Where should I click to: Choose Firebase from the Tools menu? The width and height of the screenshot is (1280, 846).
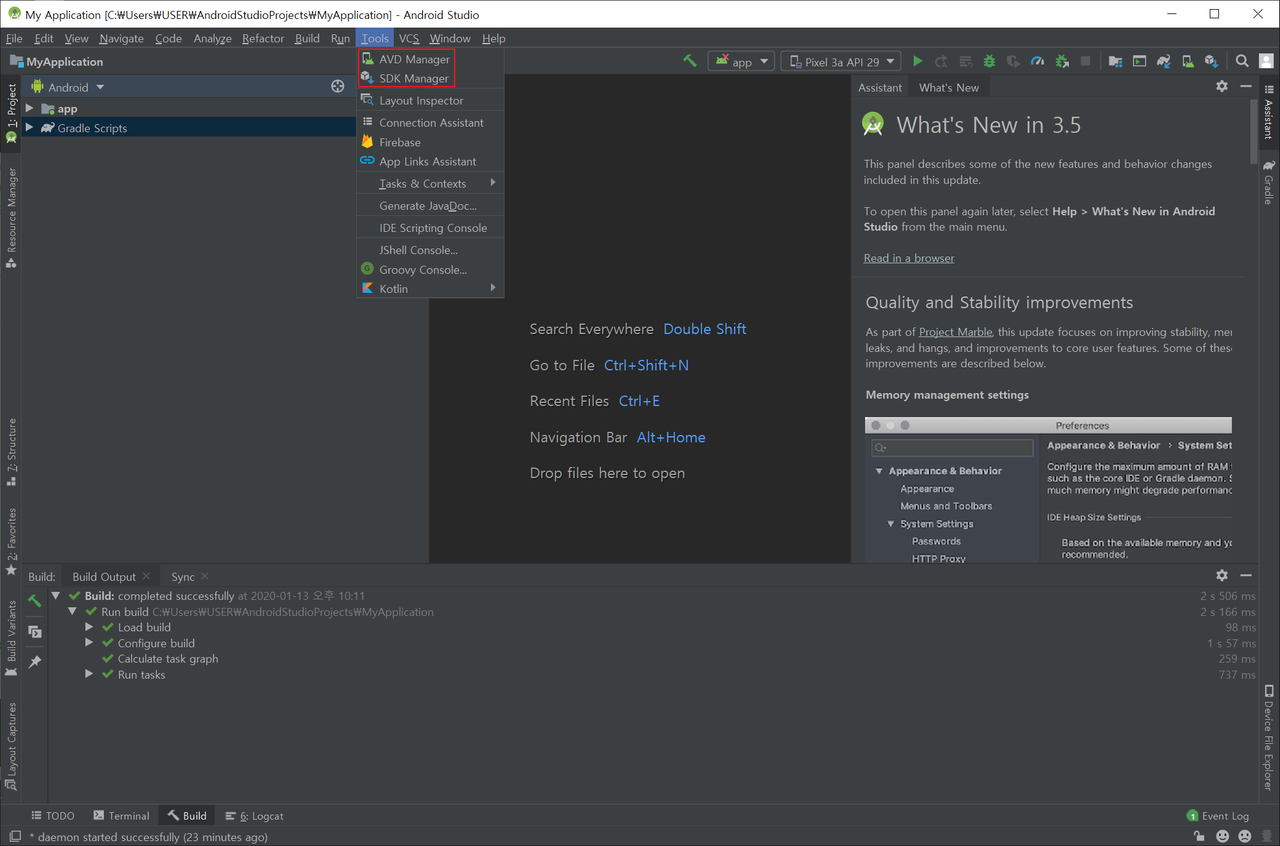430,142
